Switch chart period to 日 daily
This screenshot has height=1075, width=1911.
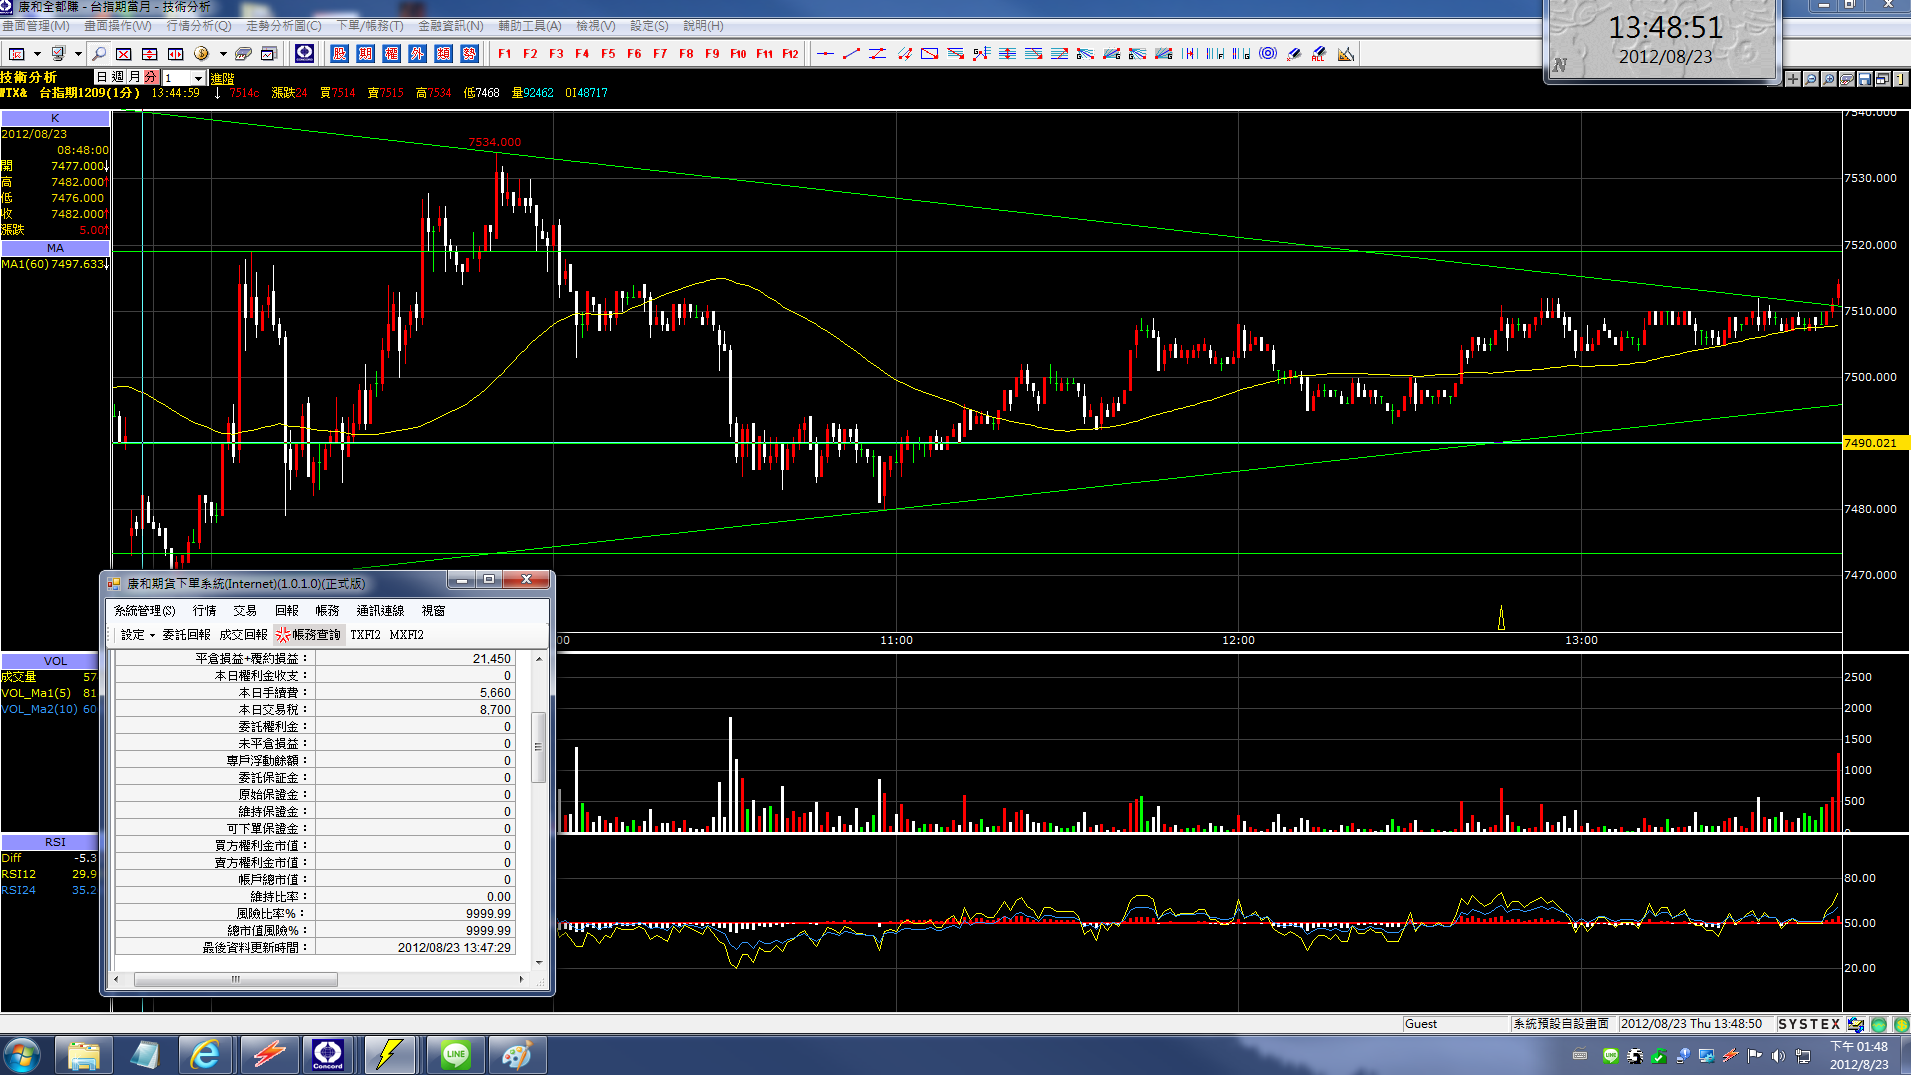(x=102, y=77)
